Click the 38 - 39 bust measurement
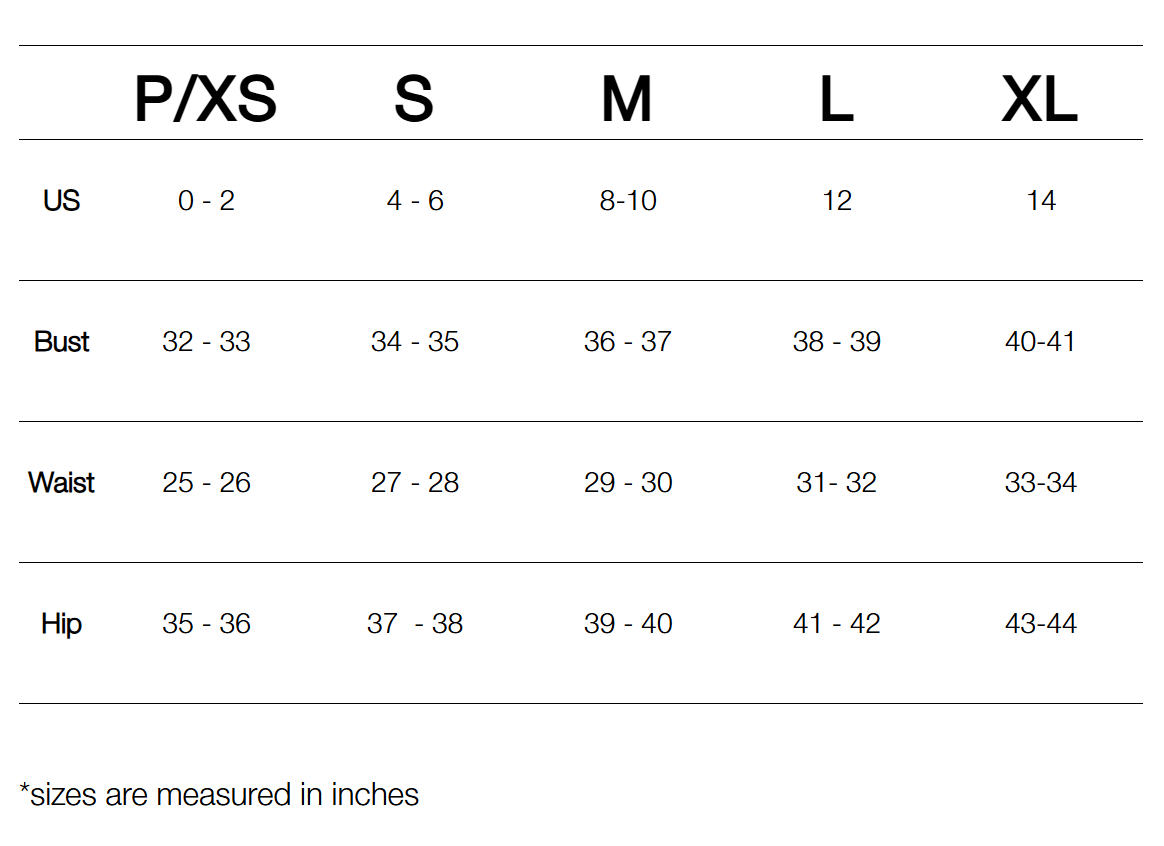This screenshot has height=846, width=1164. point(837,342)
